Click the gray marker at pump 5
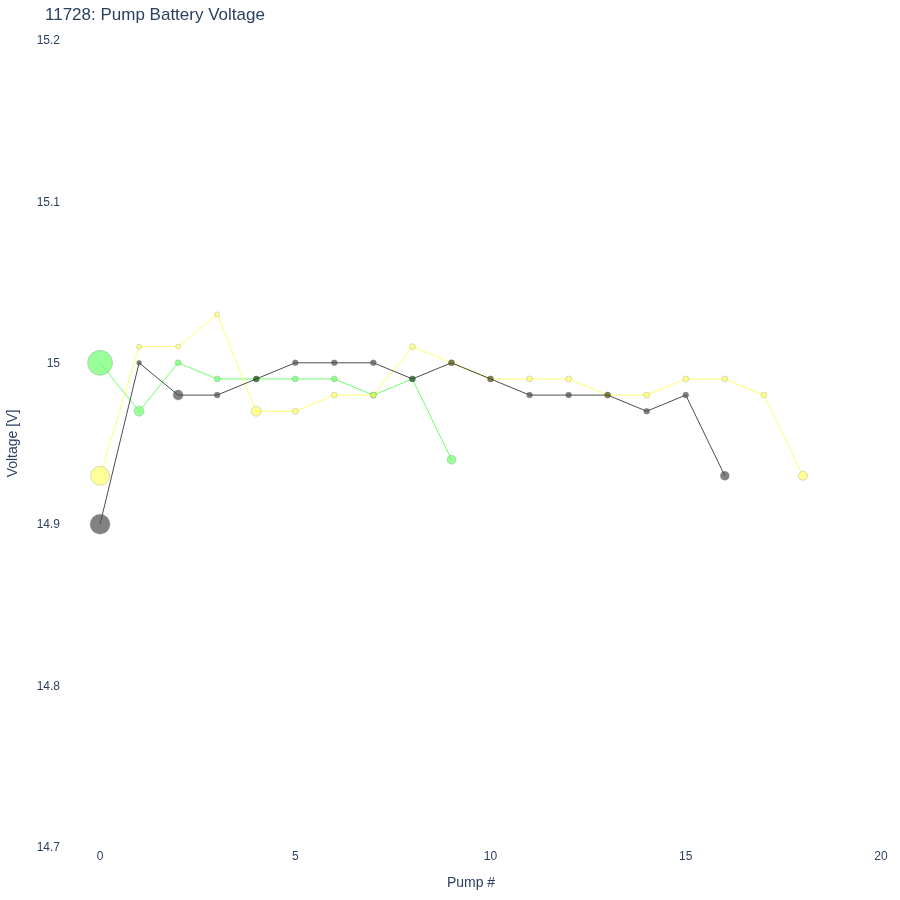Screen dimensions: 900x900 [295, 363]
